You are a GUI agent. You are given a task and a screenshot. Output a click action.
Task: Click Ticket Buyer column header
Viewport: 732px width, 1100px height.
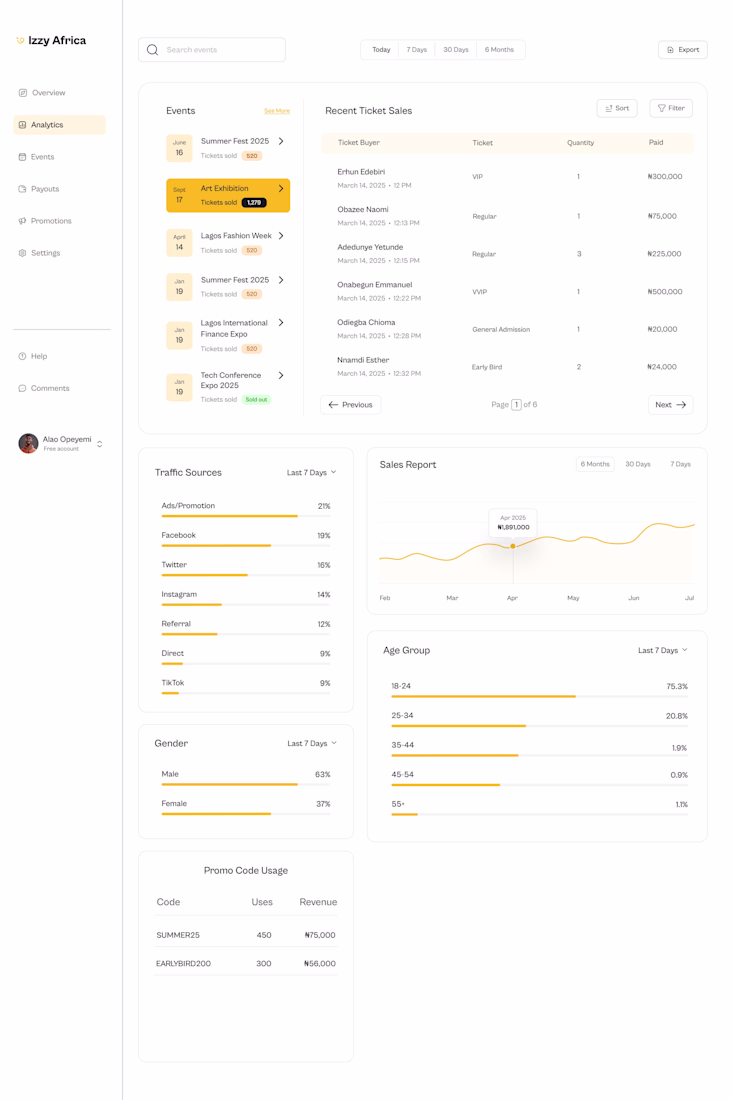tap(359, 142)
